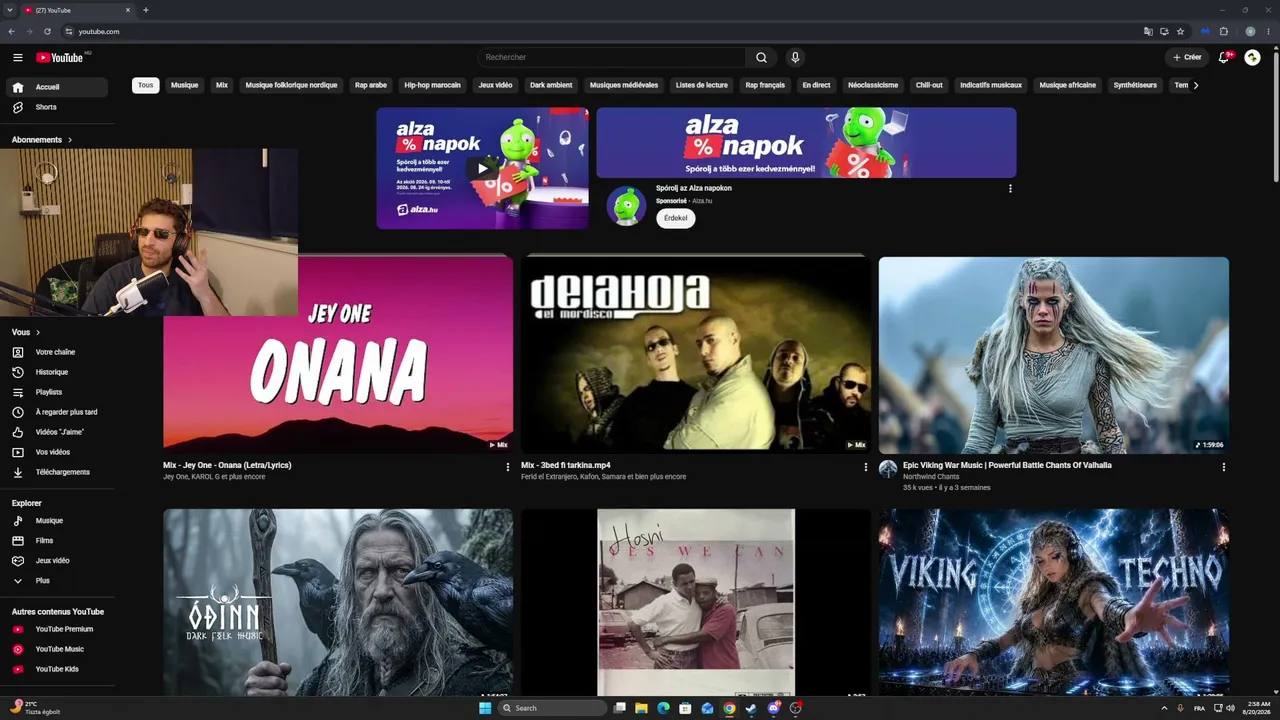This screenshot has height=720, width=1280.
Task: Open the Odinn Dark Folk Music thumbnail
Action: pyautogui.click(x=338, y=602)
